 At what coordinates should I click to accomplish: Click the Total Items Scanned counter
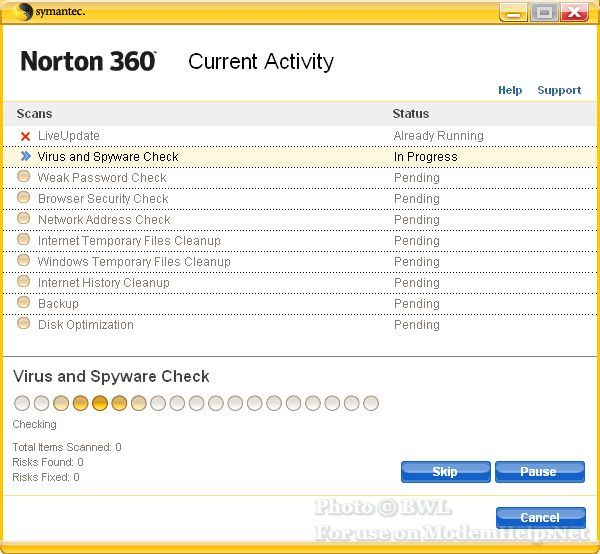(x=67, y=447)
